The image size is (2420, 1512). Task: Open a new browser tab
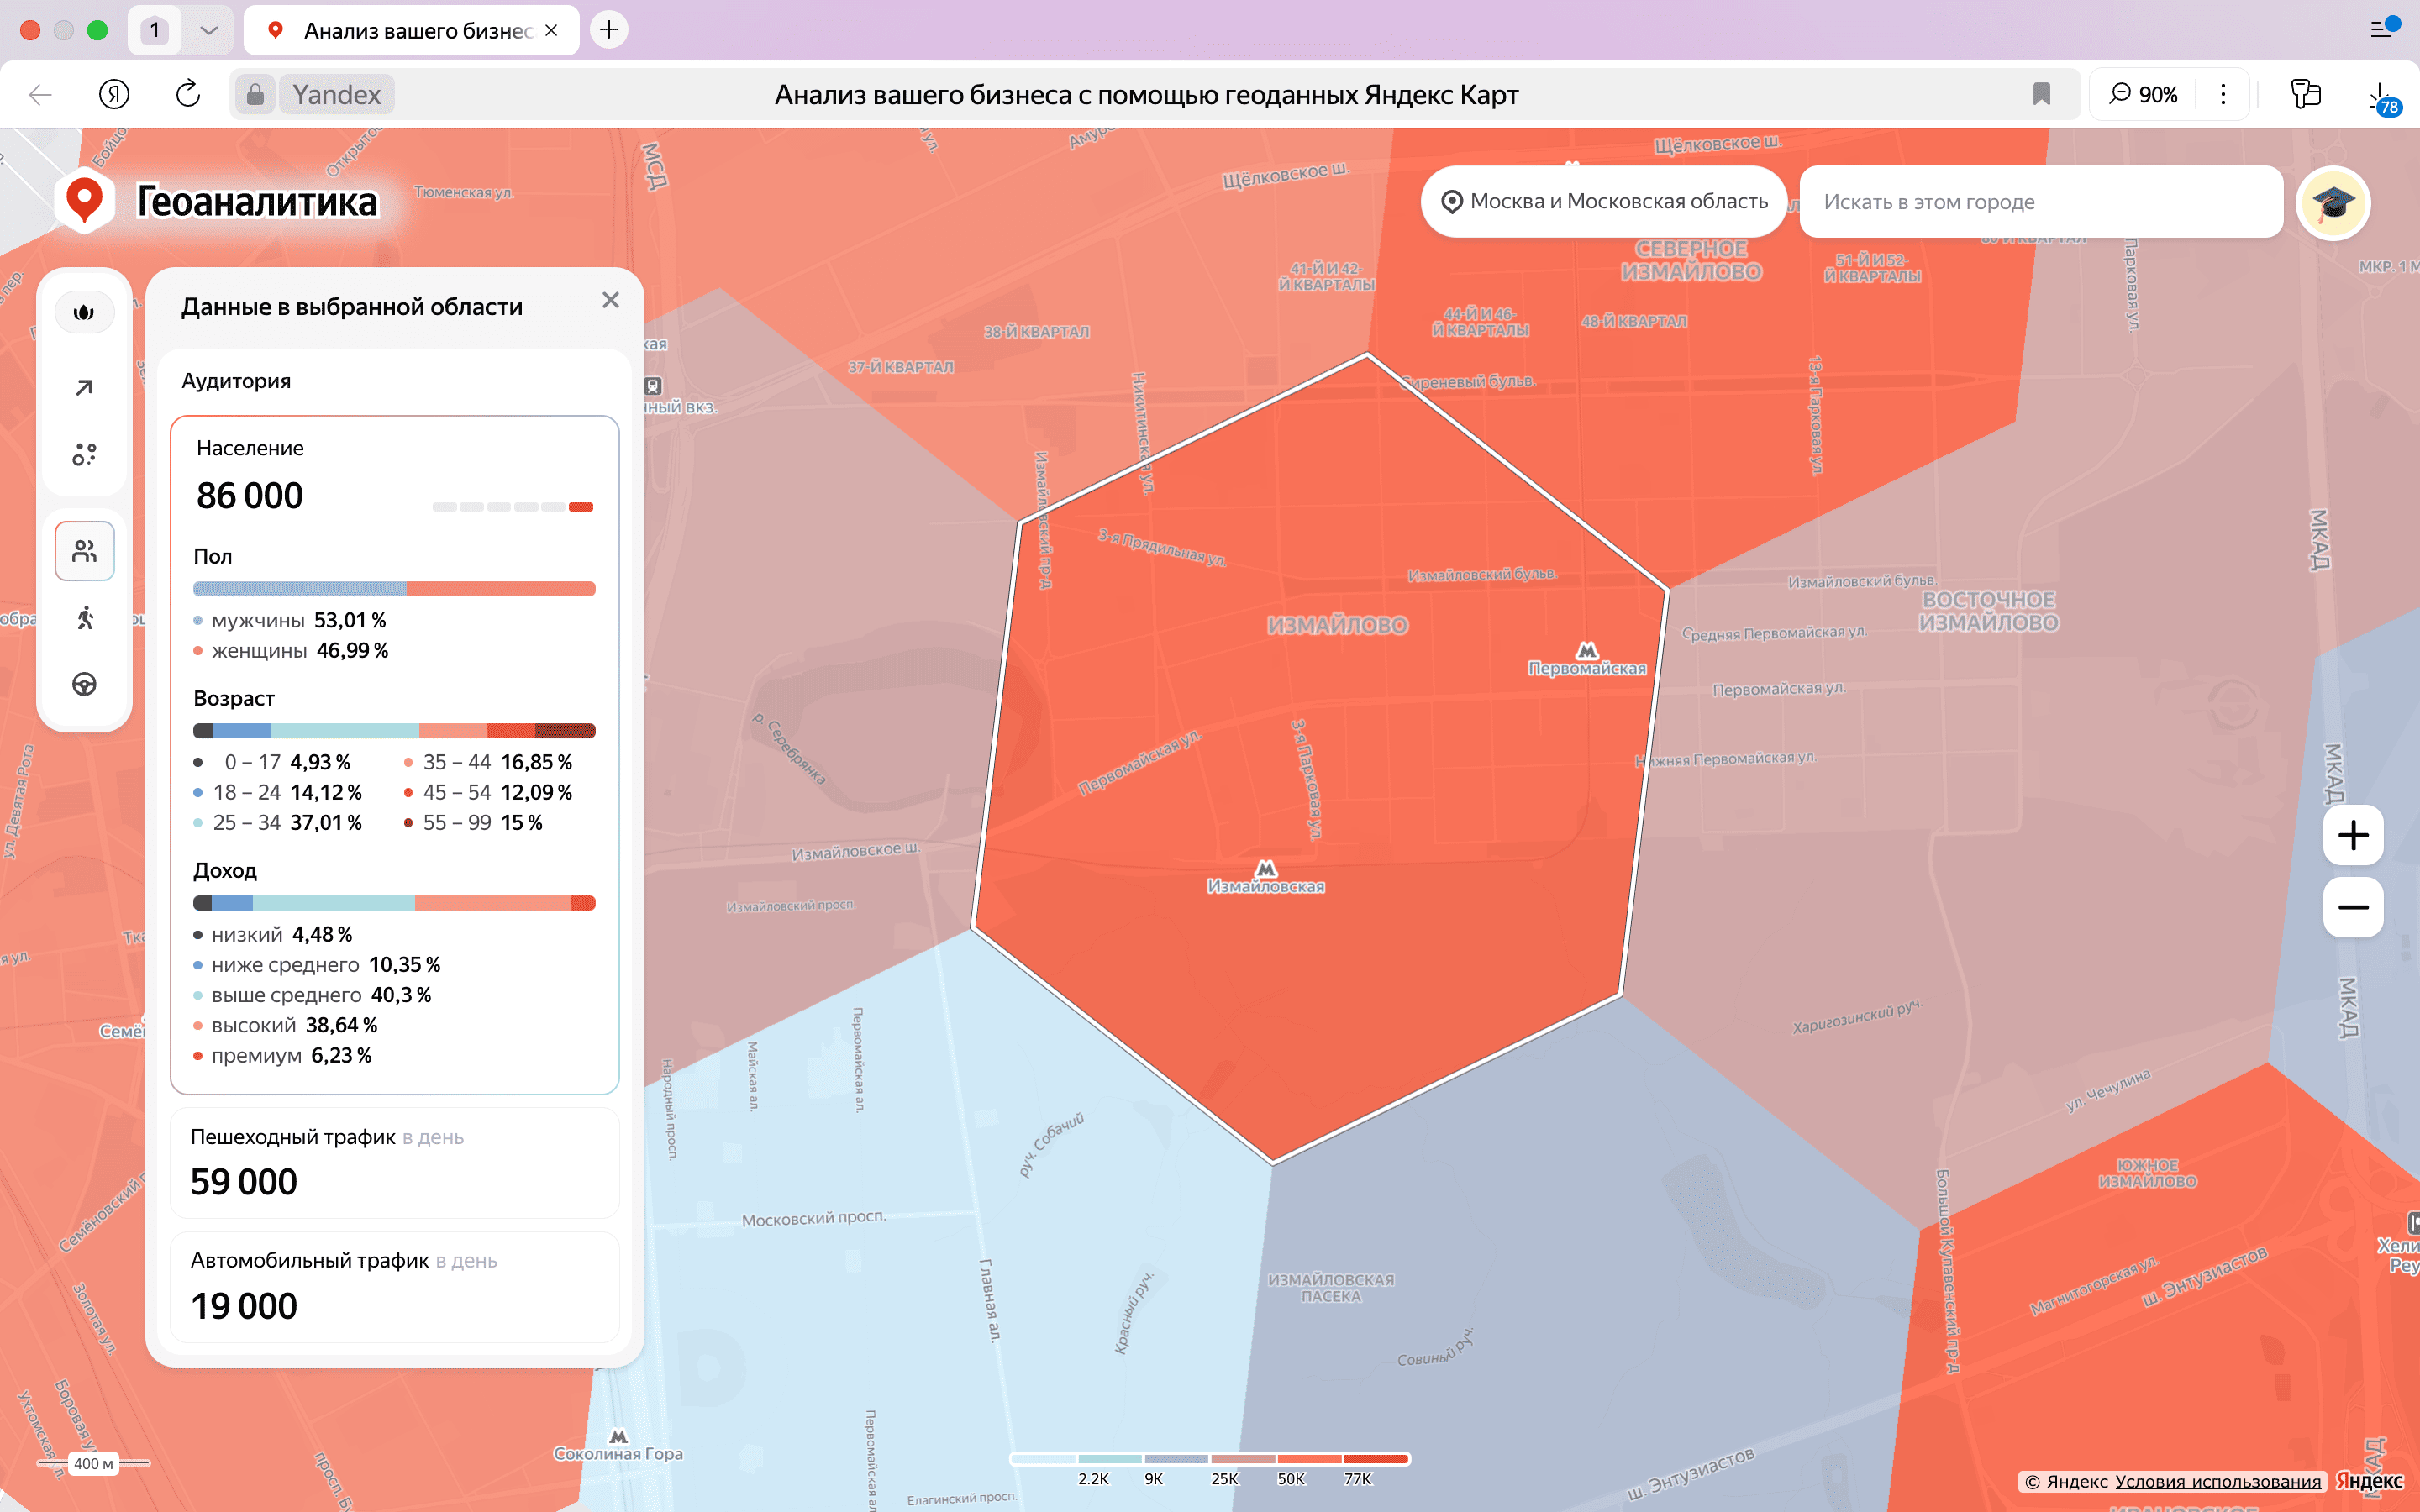click(609, 30)
